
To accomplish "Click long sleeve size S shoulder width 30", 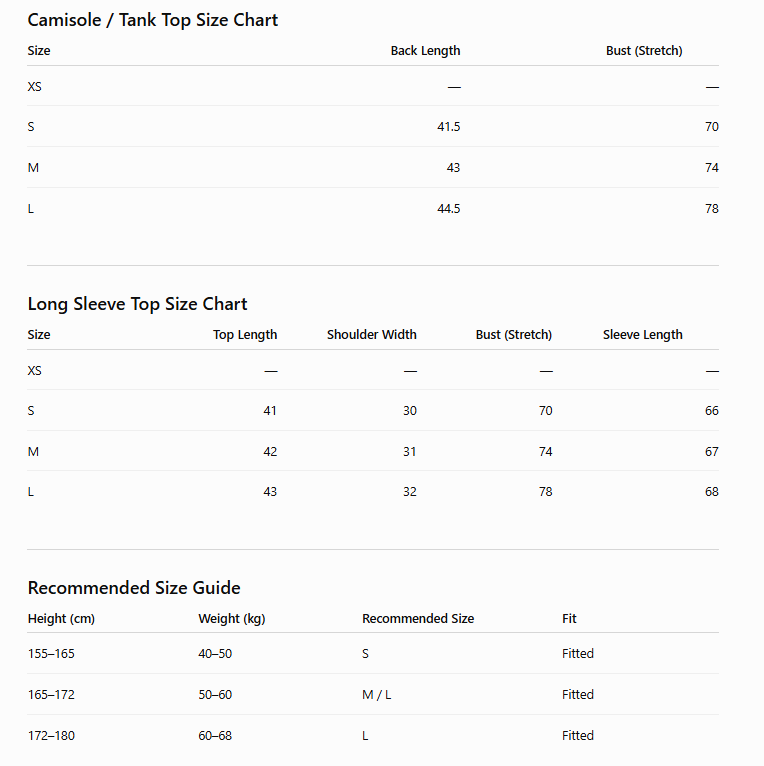I will click(x=410, y=411).
